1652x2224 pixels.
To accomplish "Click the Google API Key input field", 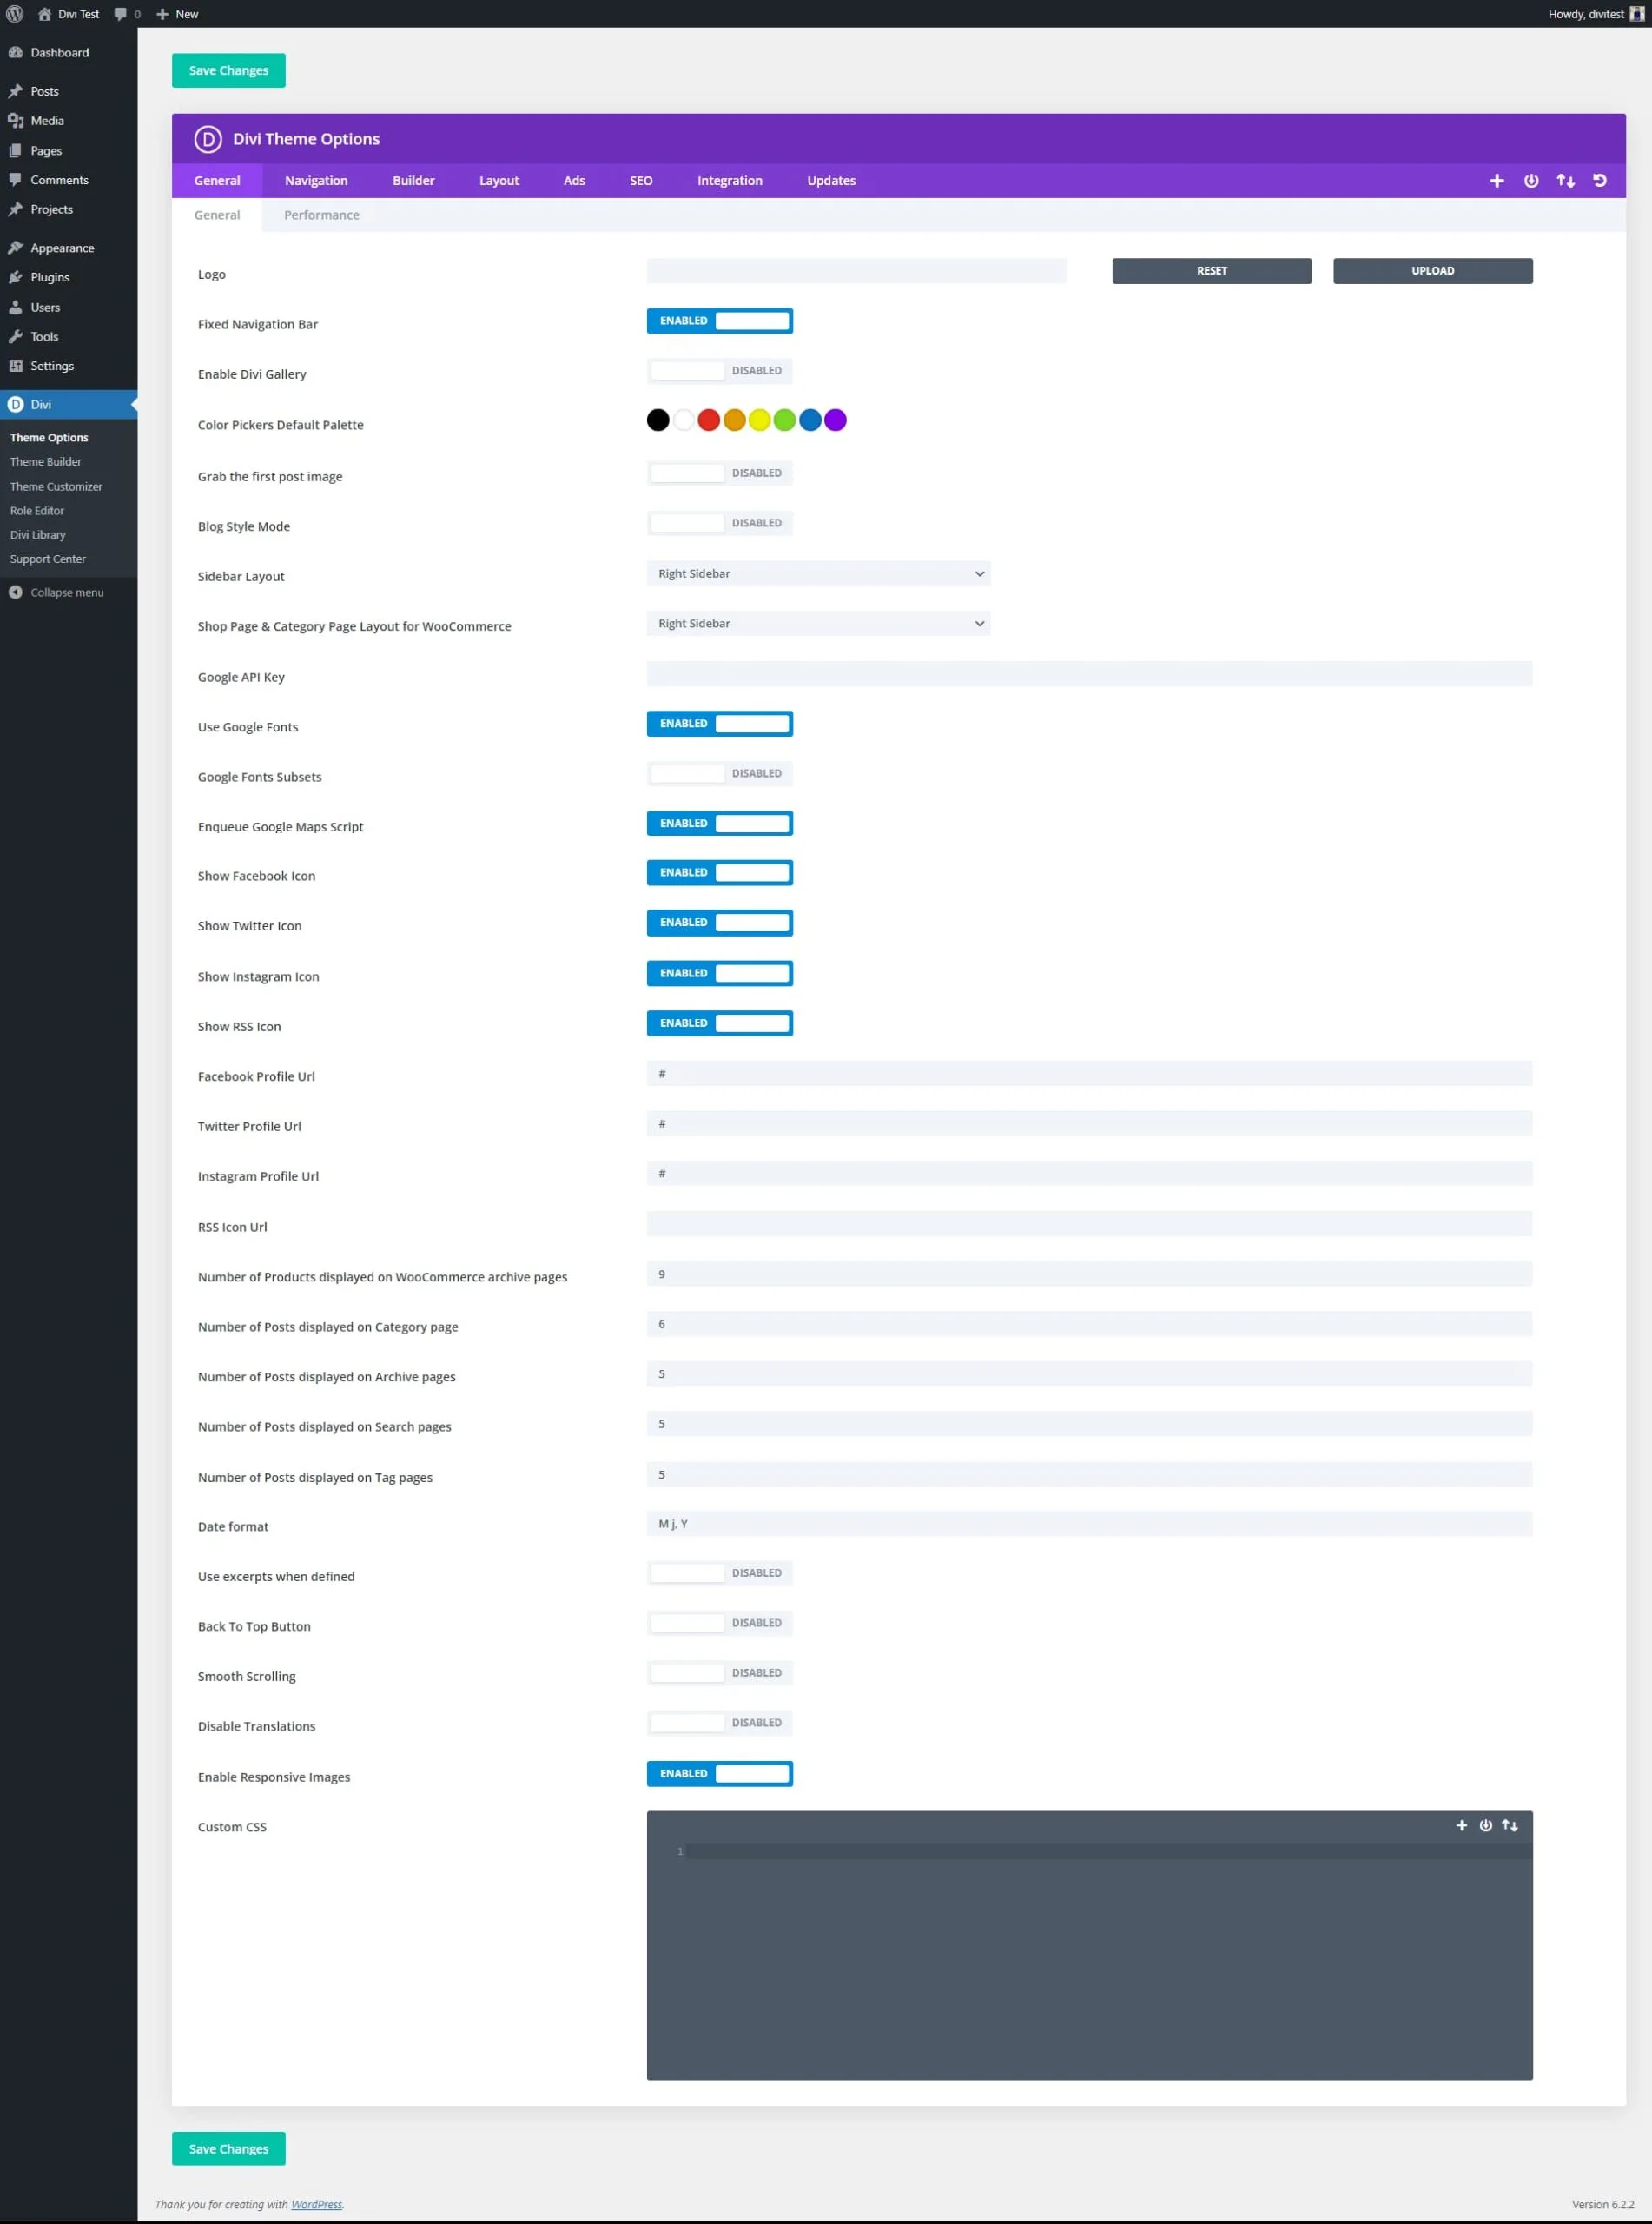I will click(1090, 674).
